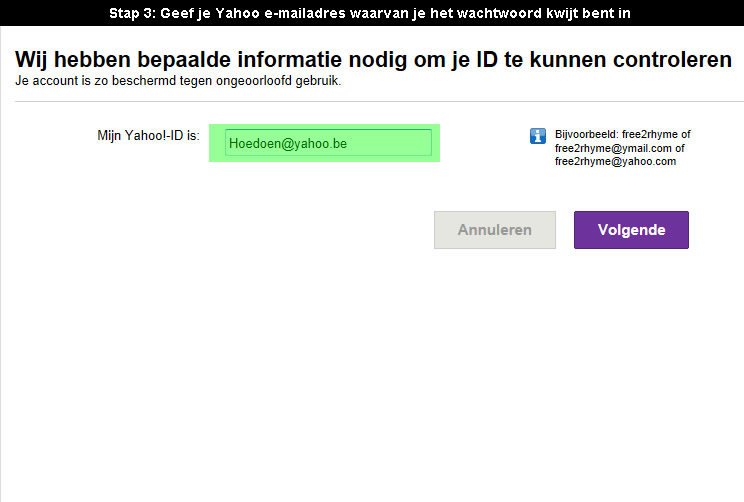The image size is (744, 502).
Task: Click the Yahoo!-ID input field
Action: tap(328, 143)
